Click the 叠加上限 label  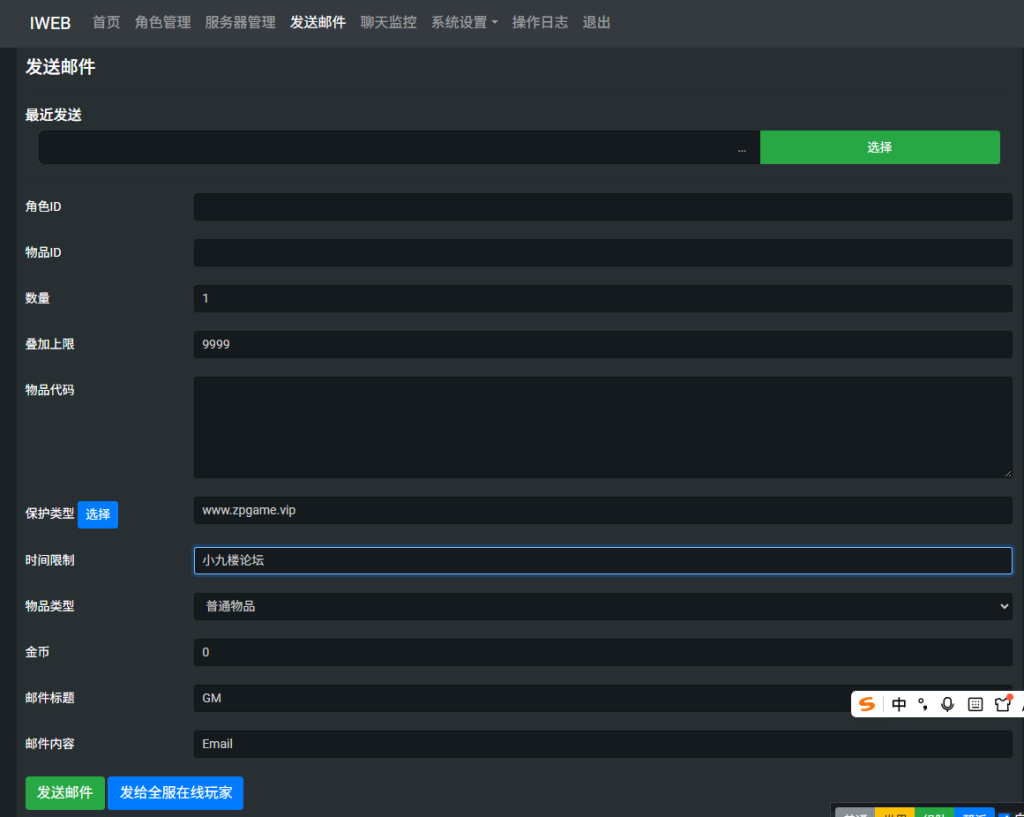[50, 344]
